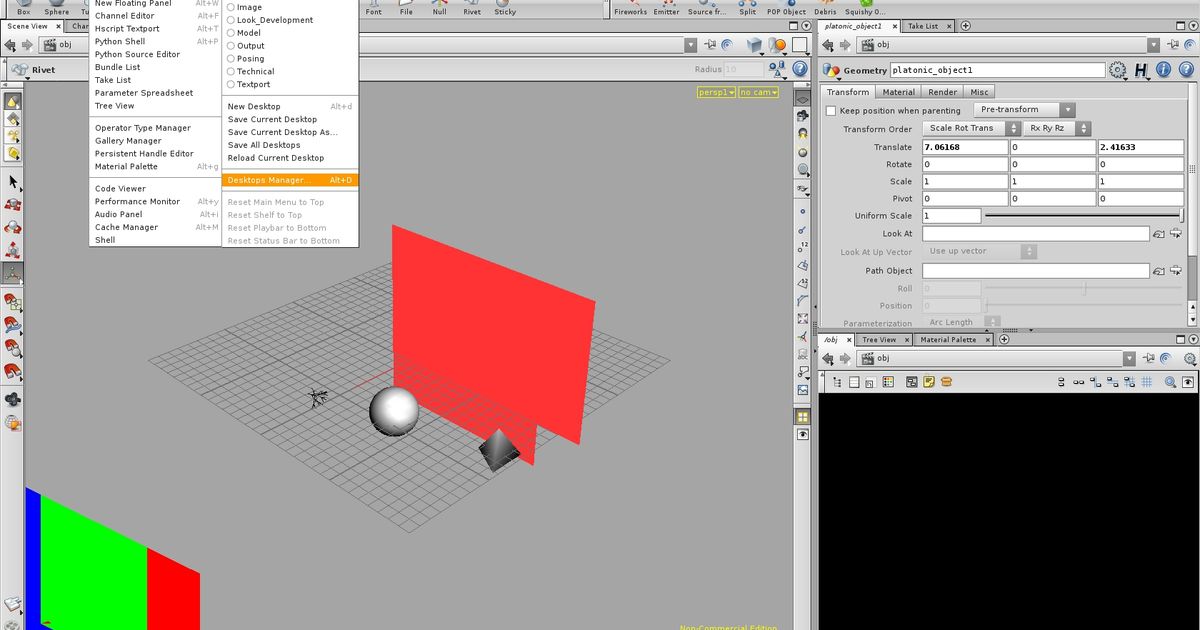Select the Posing desktop radio button
1200x630 pixels.
(231, 59)
